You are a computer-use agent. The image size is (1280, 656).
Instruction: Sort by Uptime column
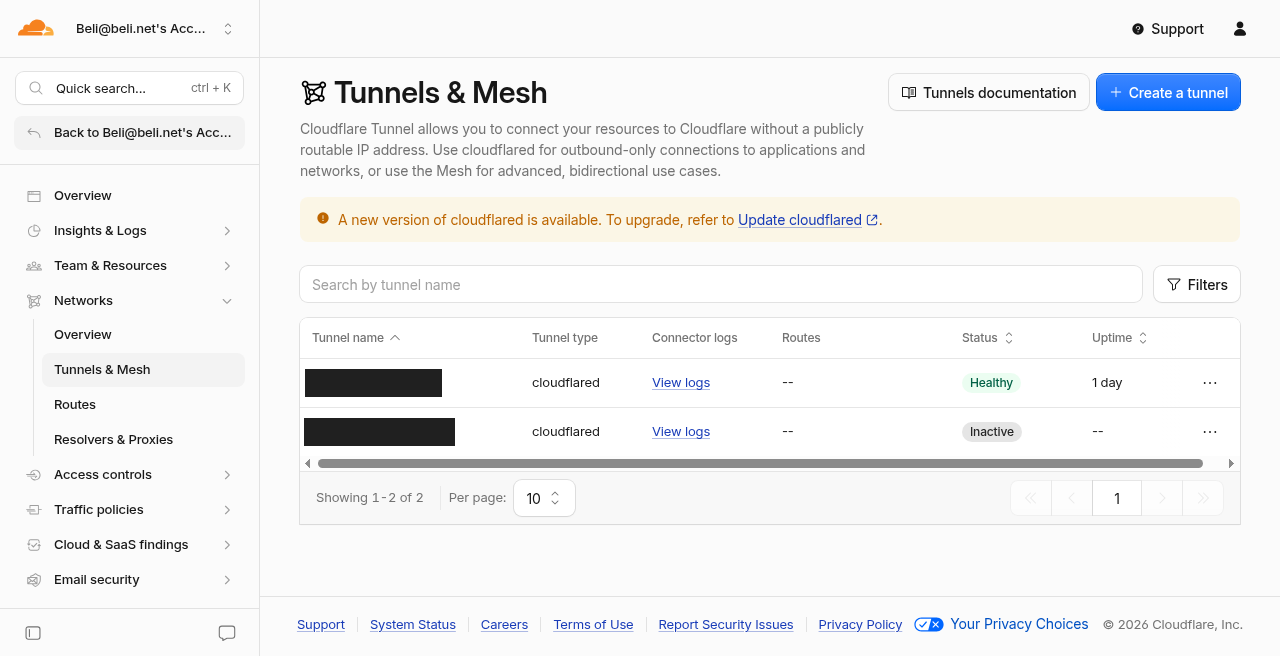pyautogui.click(x=1120, y=338)
